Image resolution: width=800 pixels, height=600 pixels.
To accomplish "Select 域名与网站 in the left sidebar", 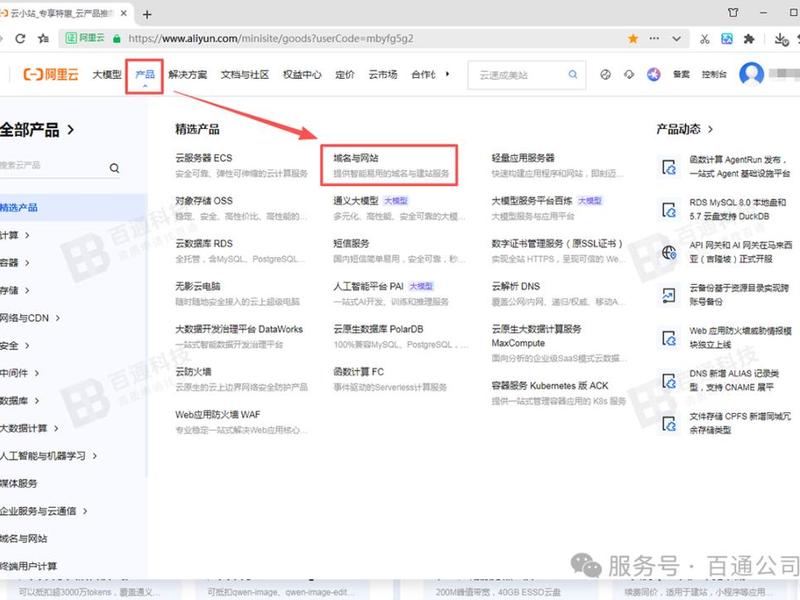I will point(23,538).
